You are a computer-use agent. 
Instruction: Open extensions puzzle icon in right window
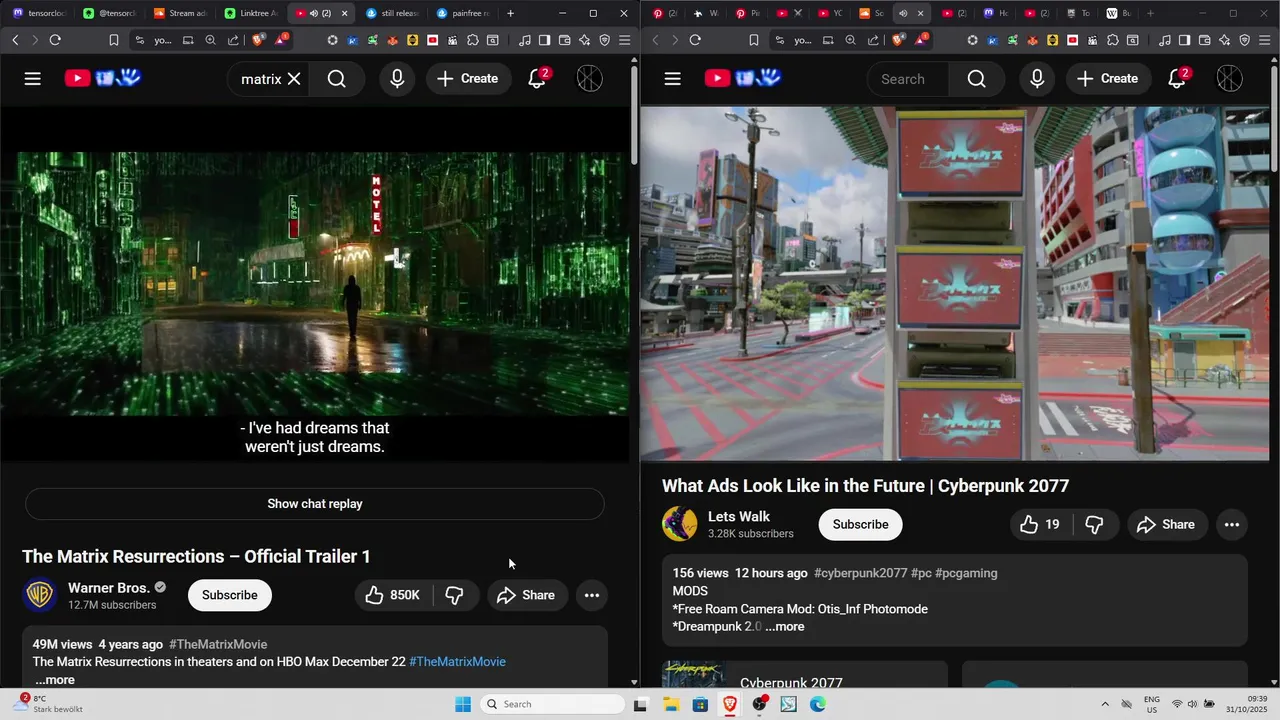[x=1113, y=40]
